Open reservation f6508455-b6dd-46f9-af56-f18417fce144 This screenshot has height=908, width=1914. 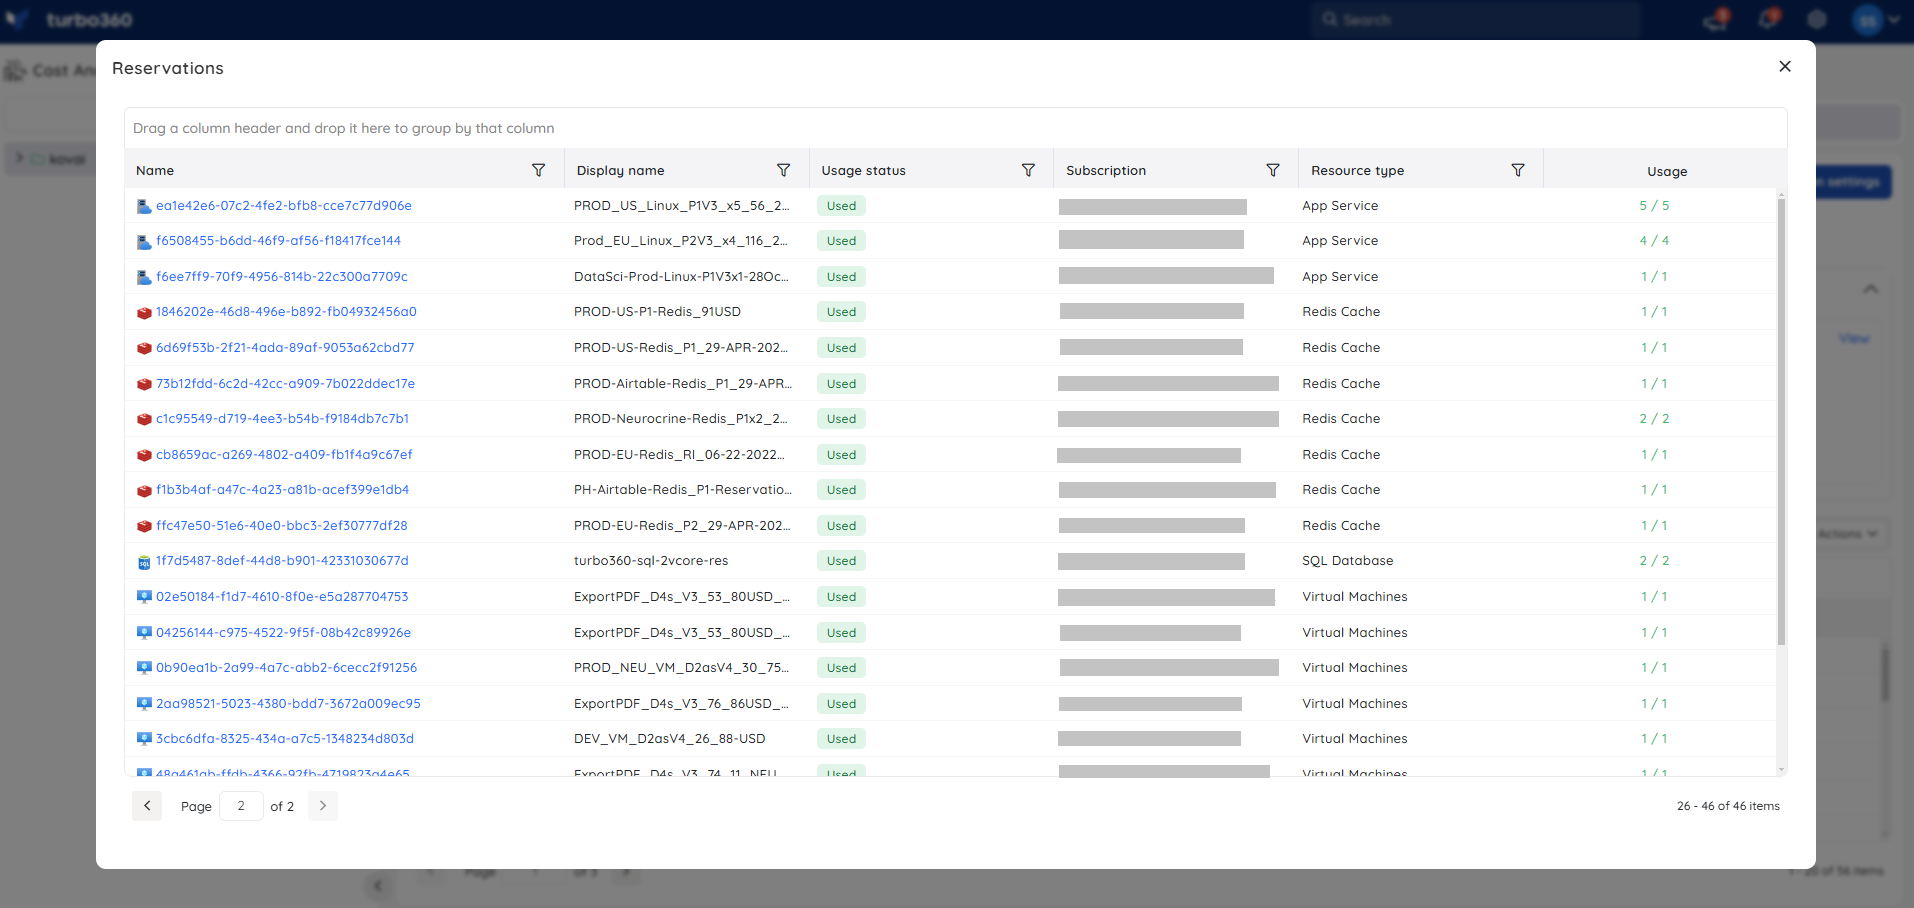click(278, 241)
